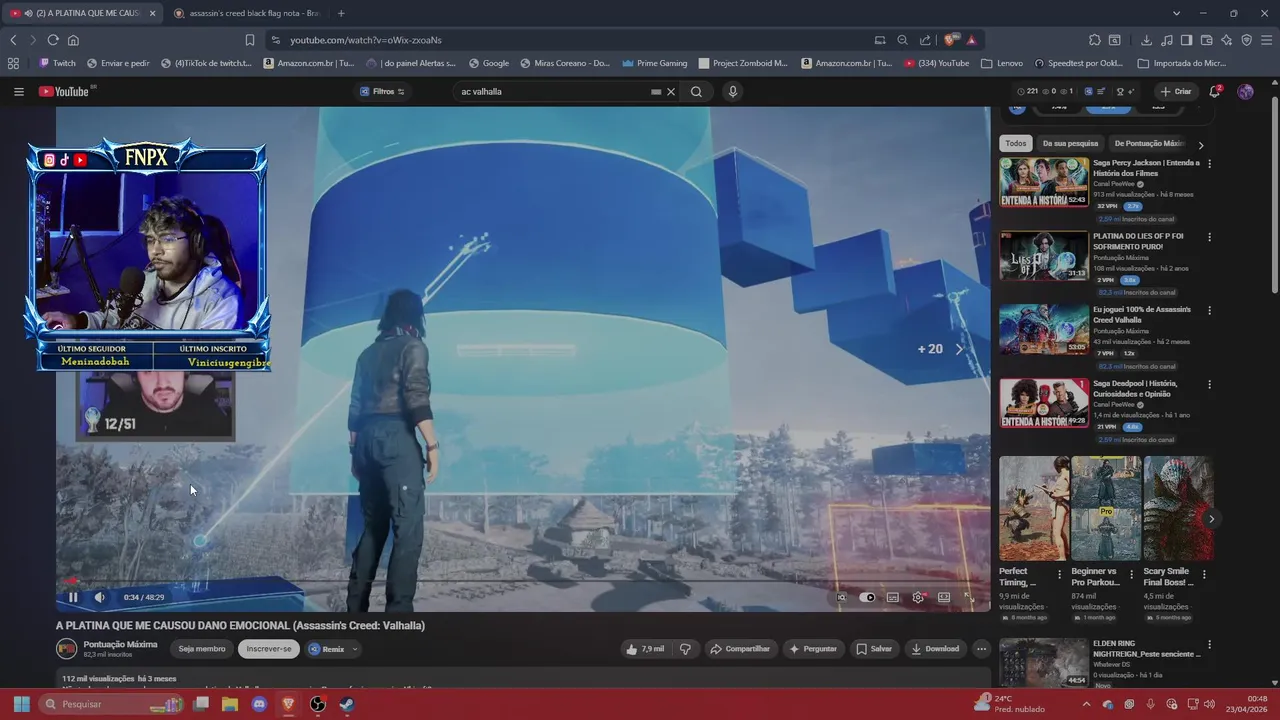This screenshot has width=1280, height=720.
Task: Open Steam from the taskbar
Action: pos(346,704)
